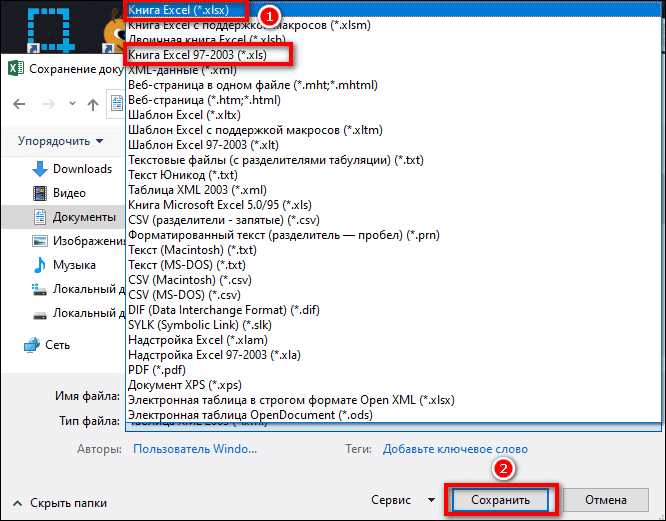Collapse folders with Скрыть папки
This screenshot has width=666, height=521.
(59, 503)
